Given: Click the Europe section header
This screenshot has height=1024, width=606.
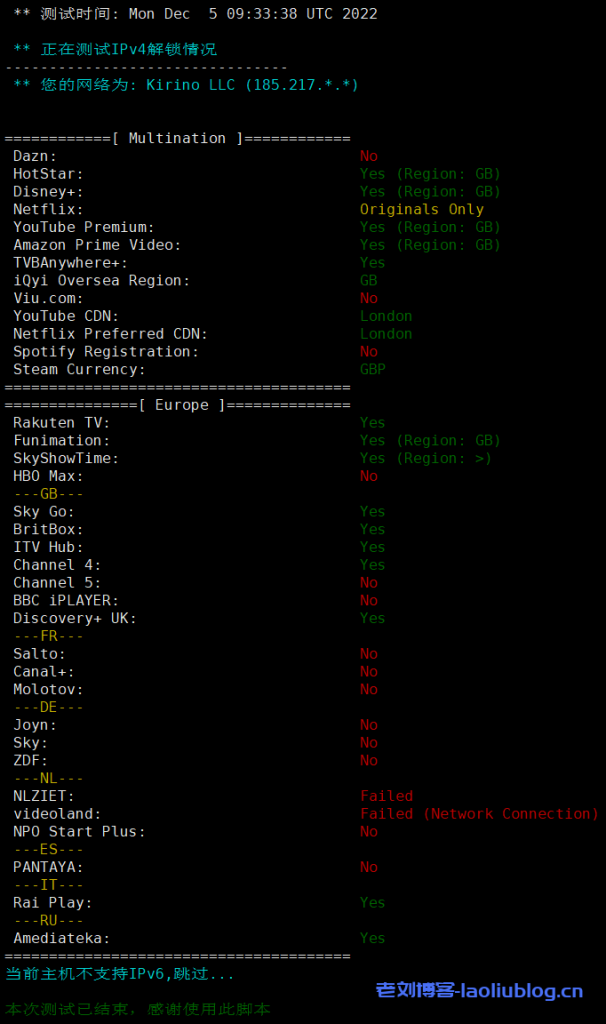Looking at the screenshot, I should 177,405.
